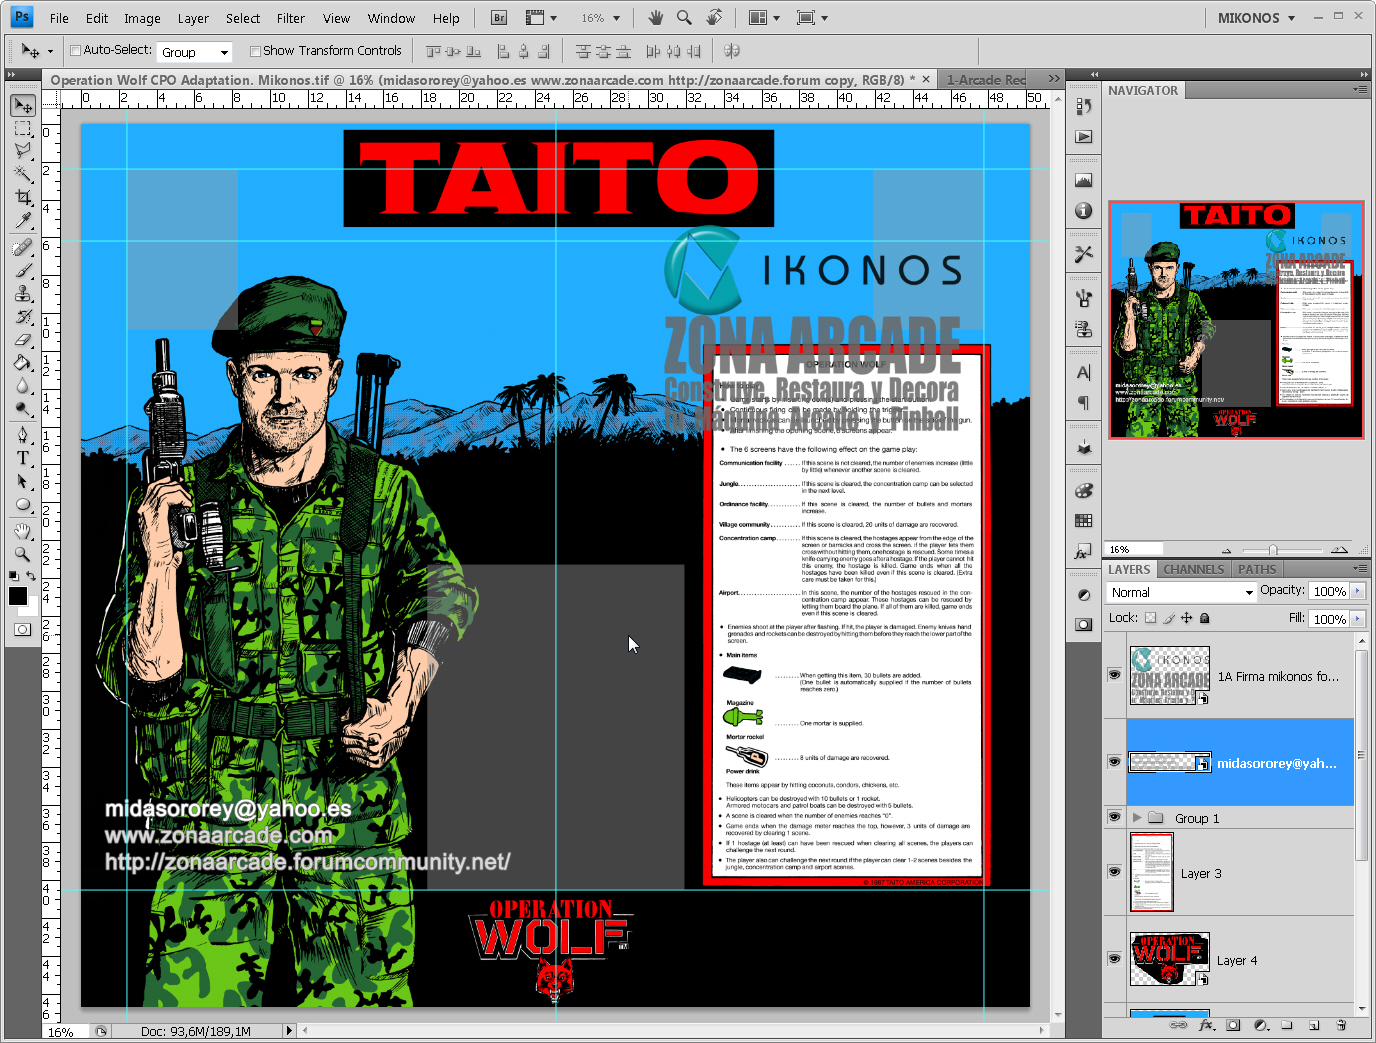Open the Opacity value dropdown arrow
The width and height of the screenshot is (1376, 1043).
[1357, 590]
